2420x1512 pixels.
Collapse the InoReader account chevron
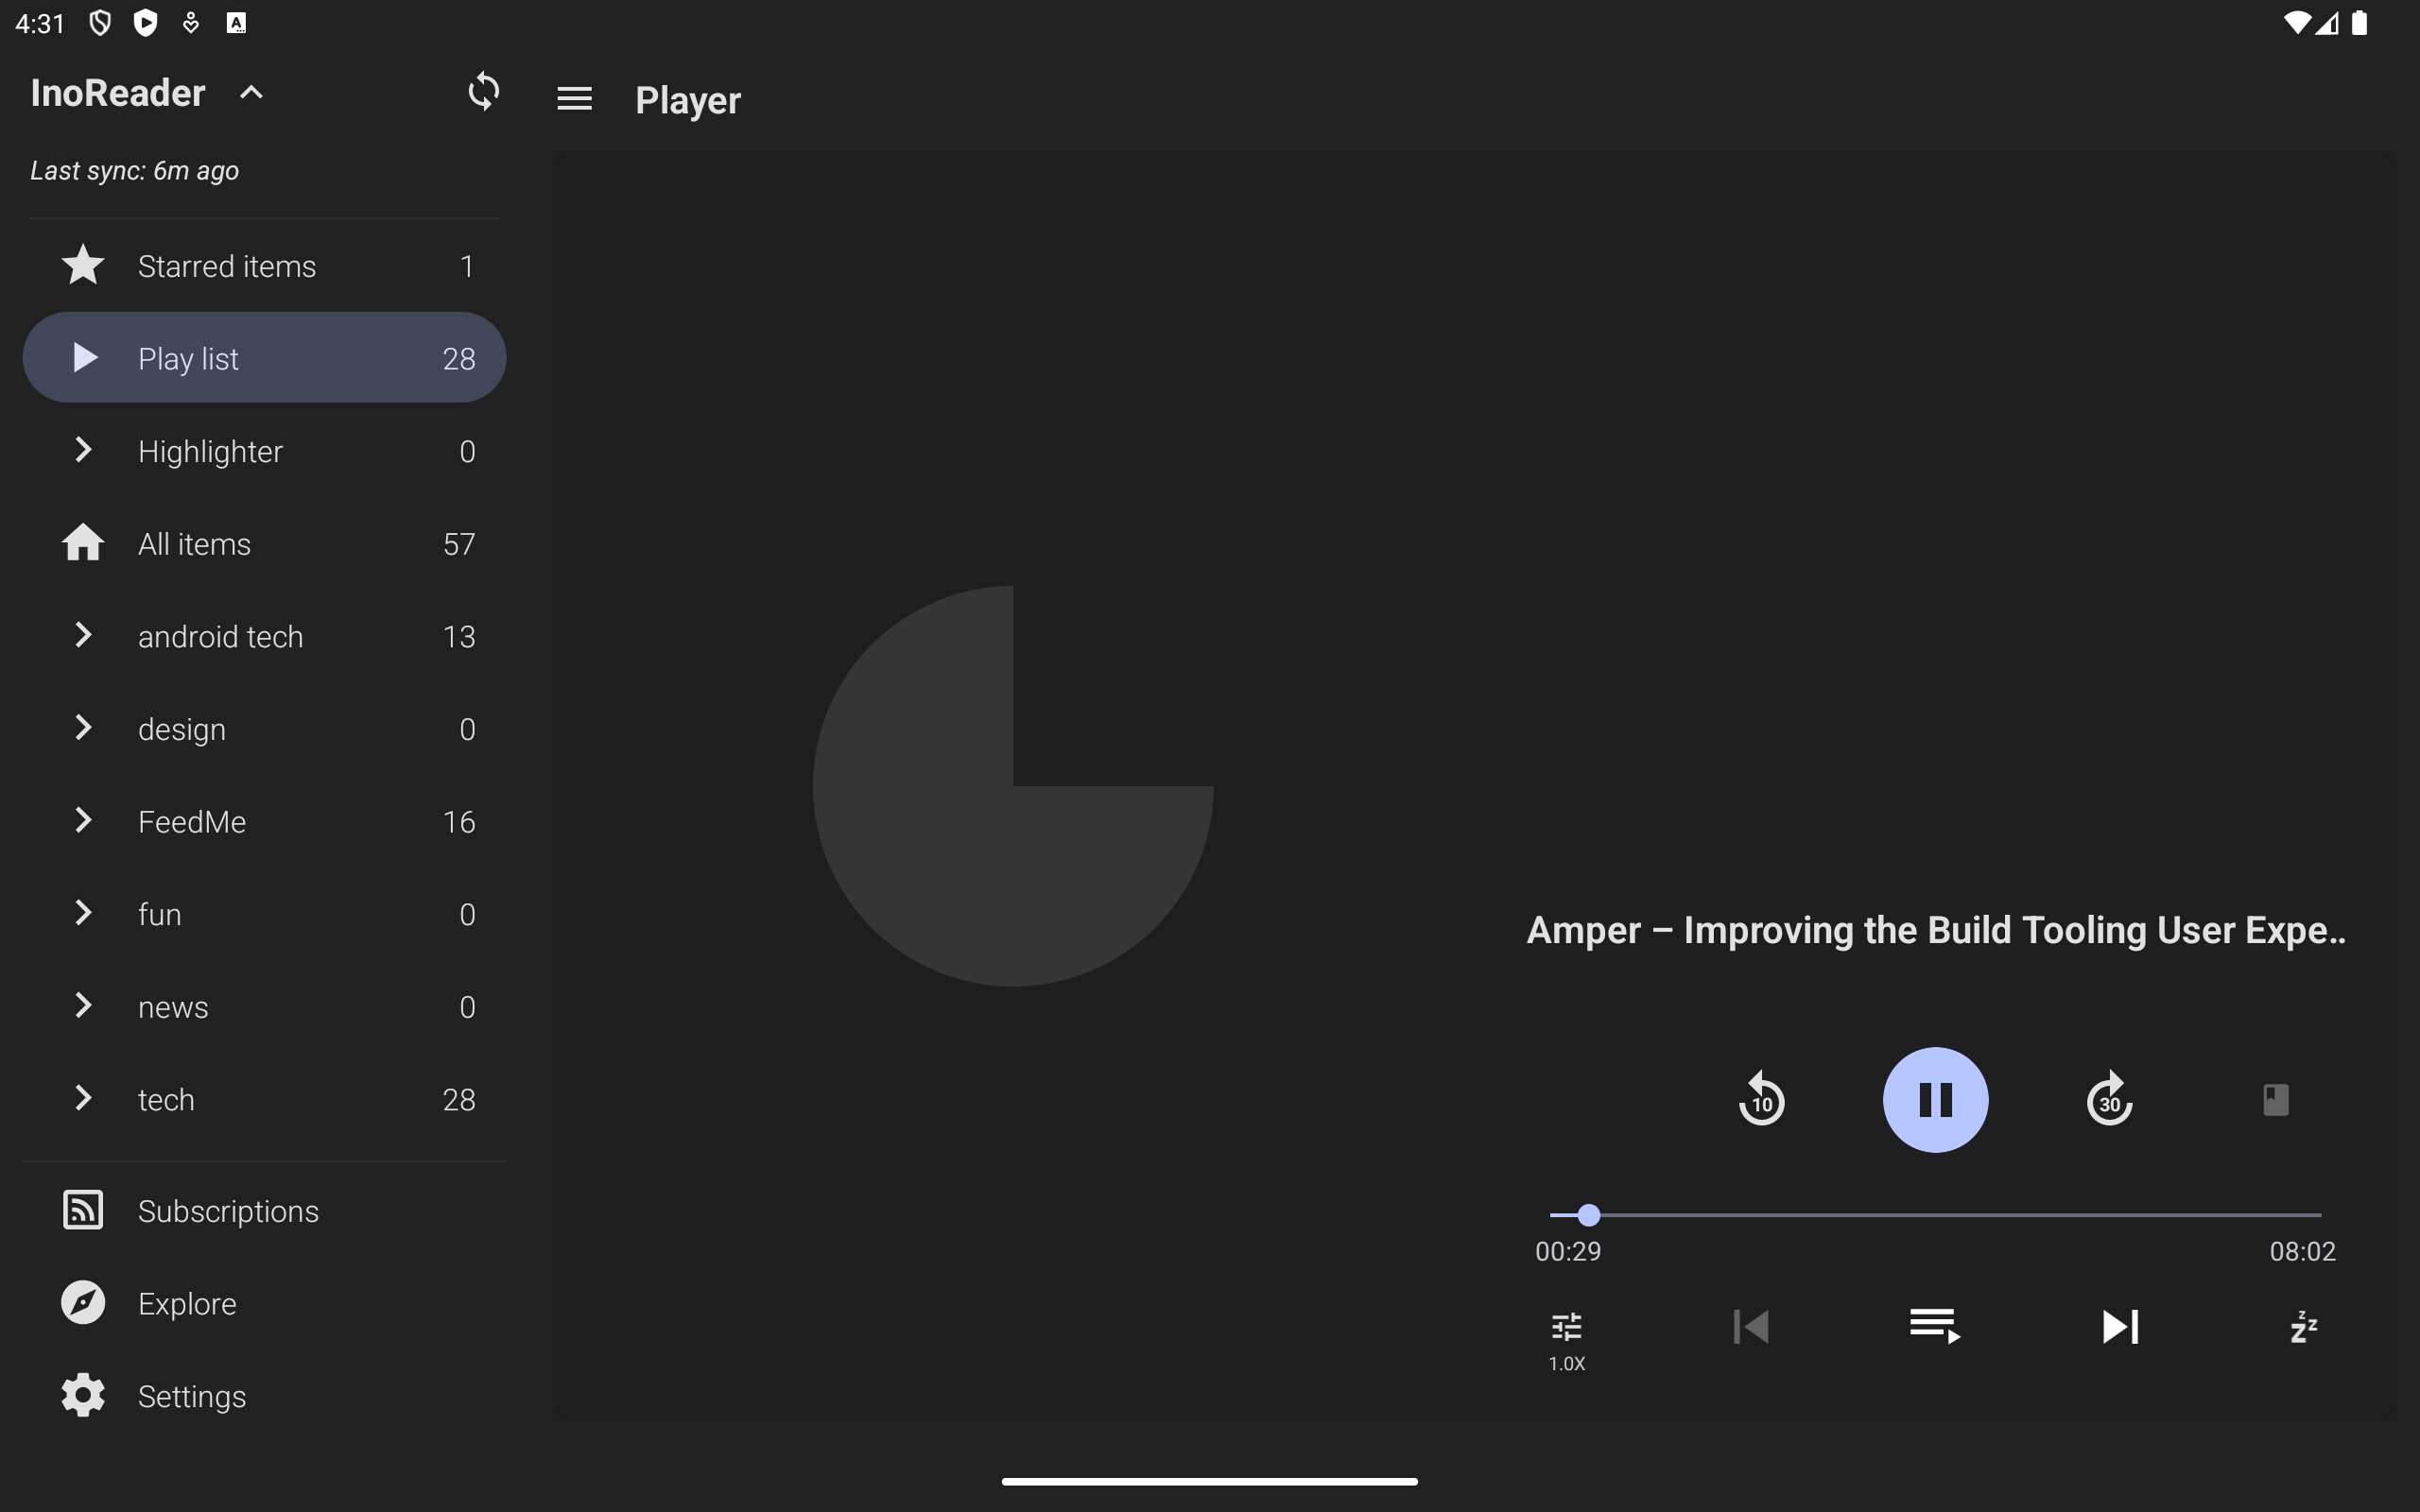(251, 93)
